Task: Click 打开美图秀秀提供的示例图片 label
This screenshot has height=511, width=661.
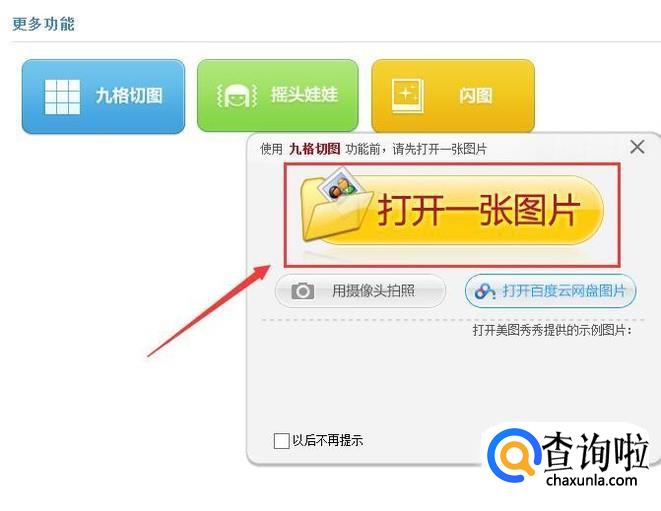Action: (x=552, y=330)
